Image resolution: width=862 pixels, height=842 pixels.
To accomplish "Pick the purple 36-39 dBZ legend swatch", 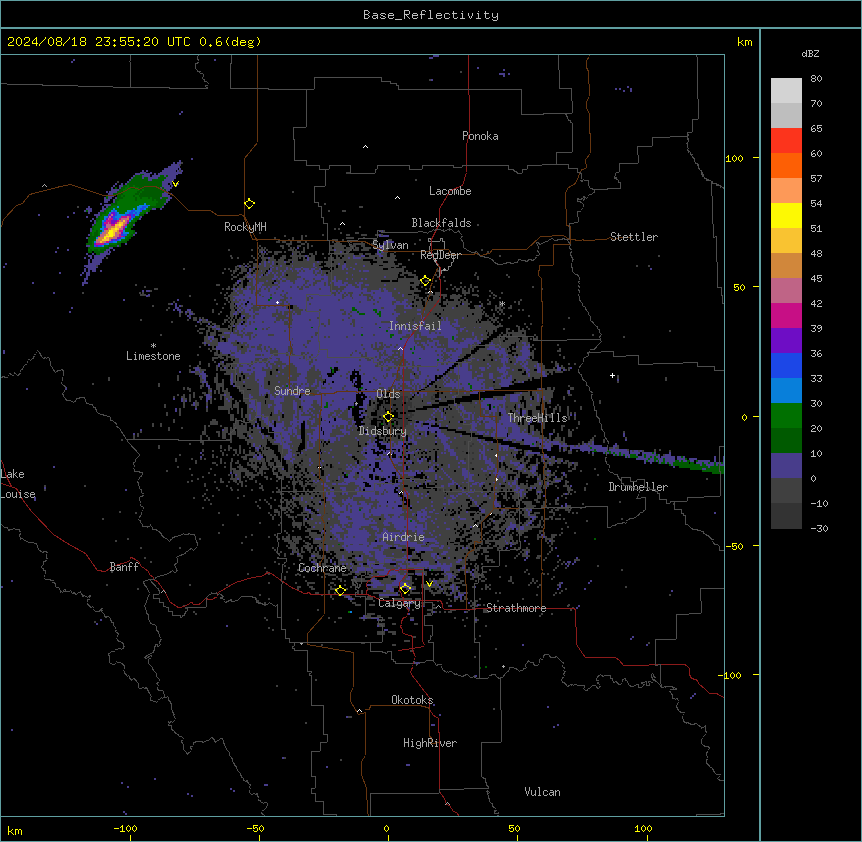I will coord(786,341).
